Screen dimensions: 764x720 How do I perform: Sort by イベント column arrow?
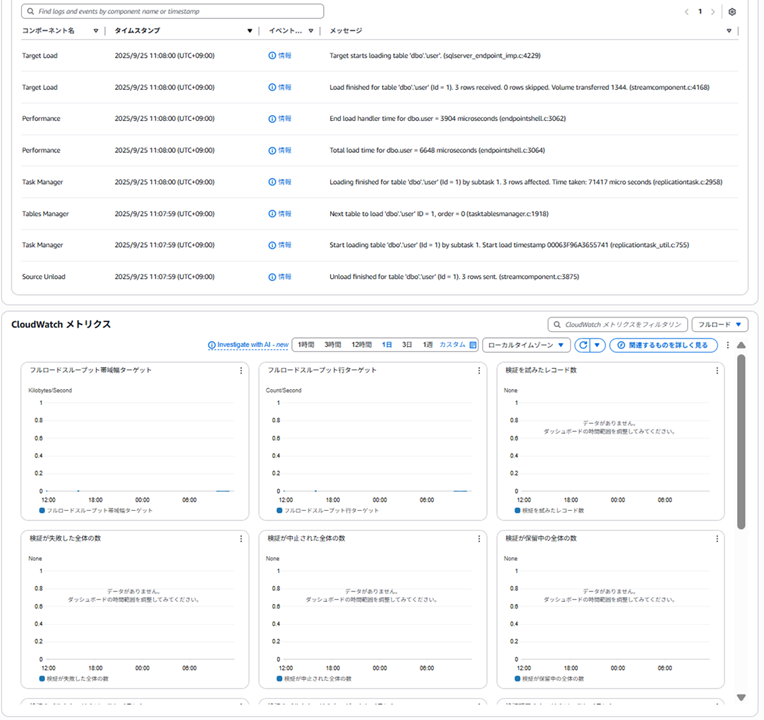click(x=311, y=31)
